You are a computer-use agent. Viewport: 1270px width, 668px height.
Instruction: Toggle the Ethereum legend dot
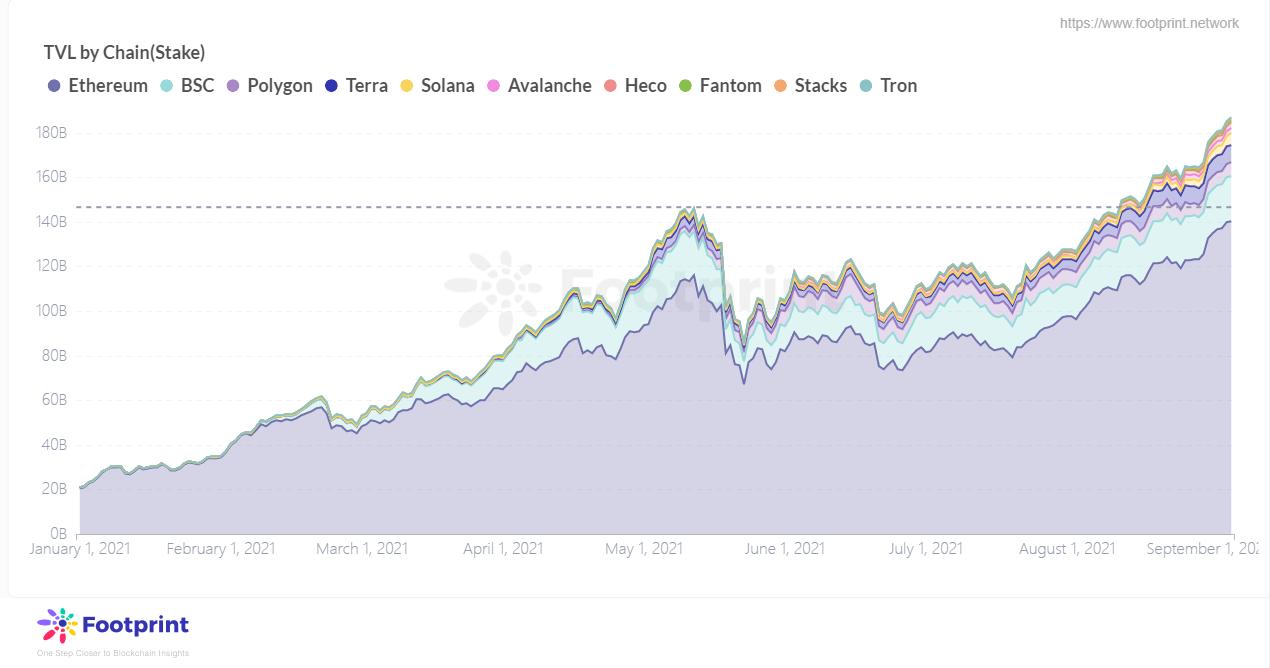pyautogui.click(x=54, y=86)
